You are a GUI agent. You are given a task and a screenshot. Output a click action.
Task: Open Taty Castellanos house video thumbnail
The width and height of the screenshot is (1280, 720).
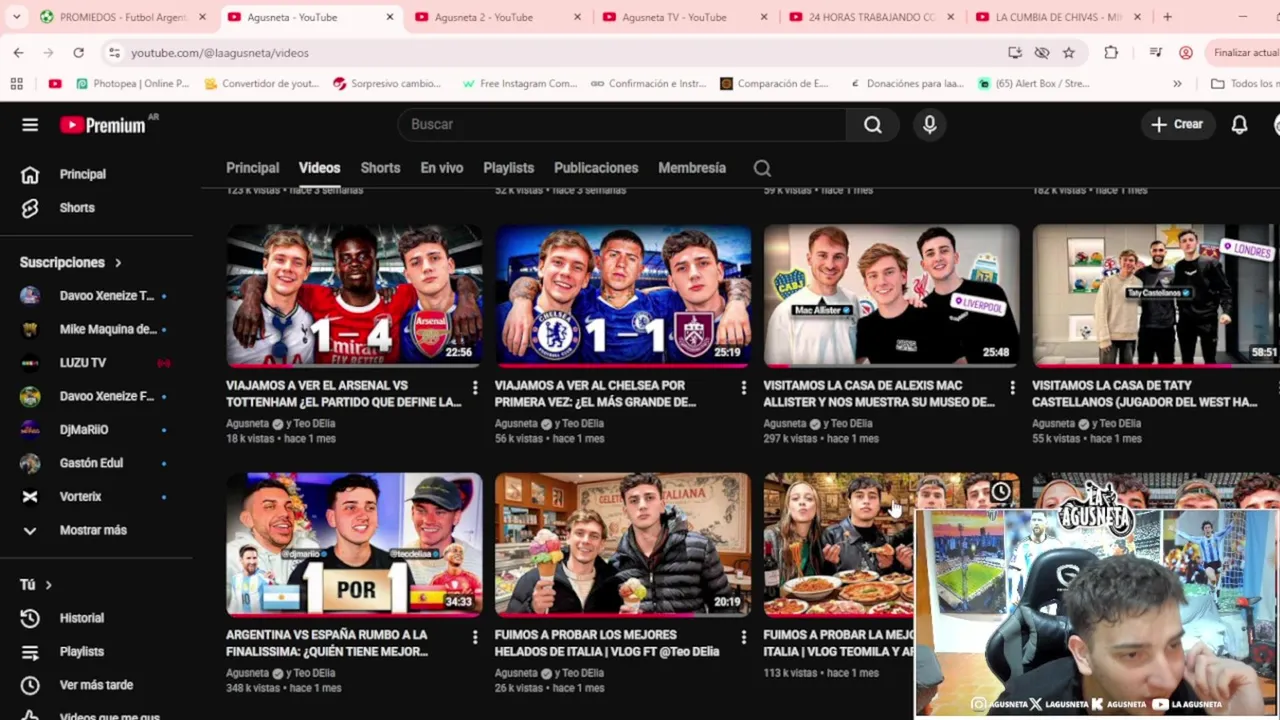pyautogui.click(x=1156, y=296)
